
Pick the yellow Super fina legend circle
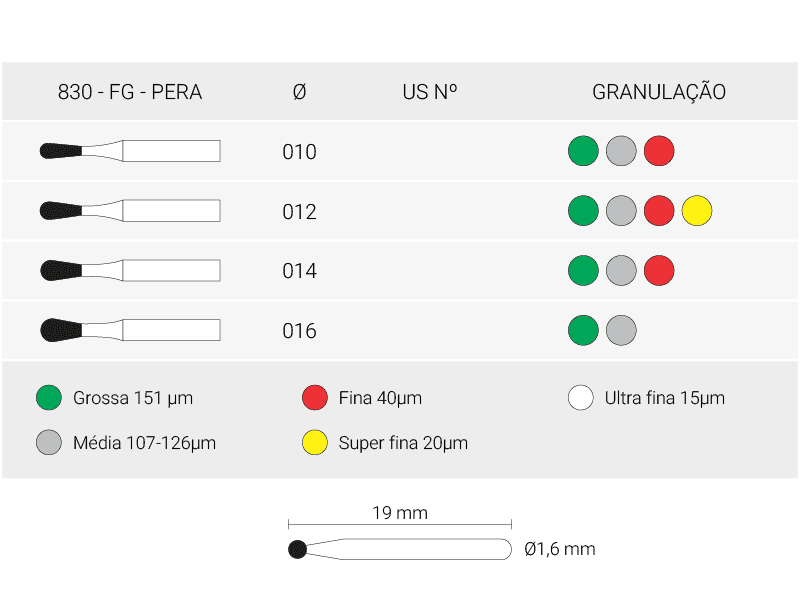click(315, 443)
